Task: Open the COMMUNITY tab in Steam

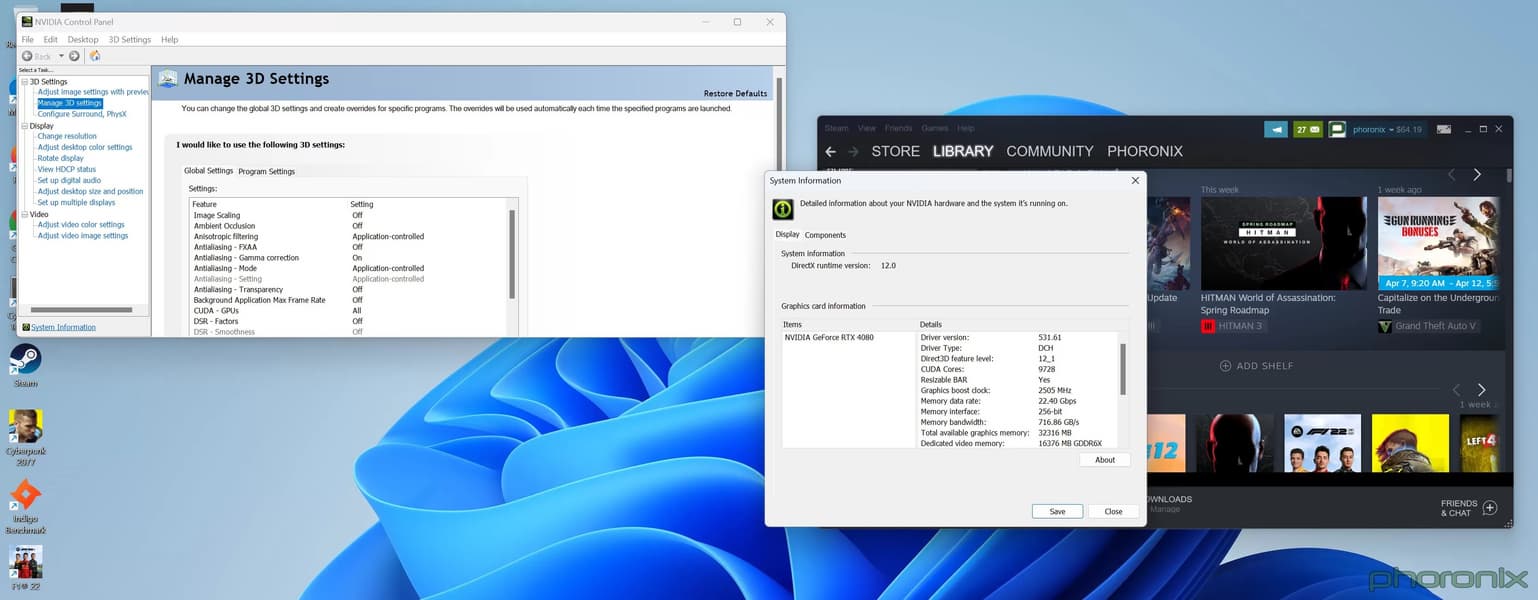Action: click(1050, 151)
